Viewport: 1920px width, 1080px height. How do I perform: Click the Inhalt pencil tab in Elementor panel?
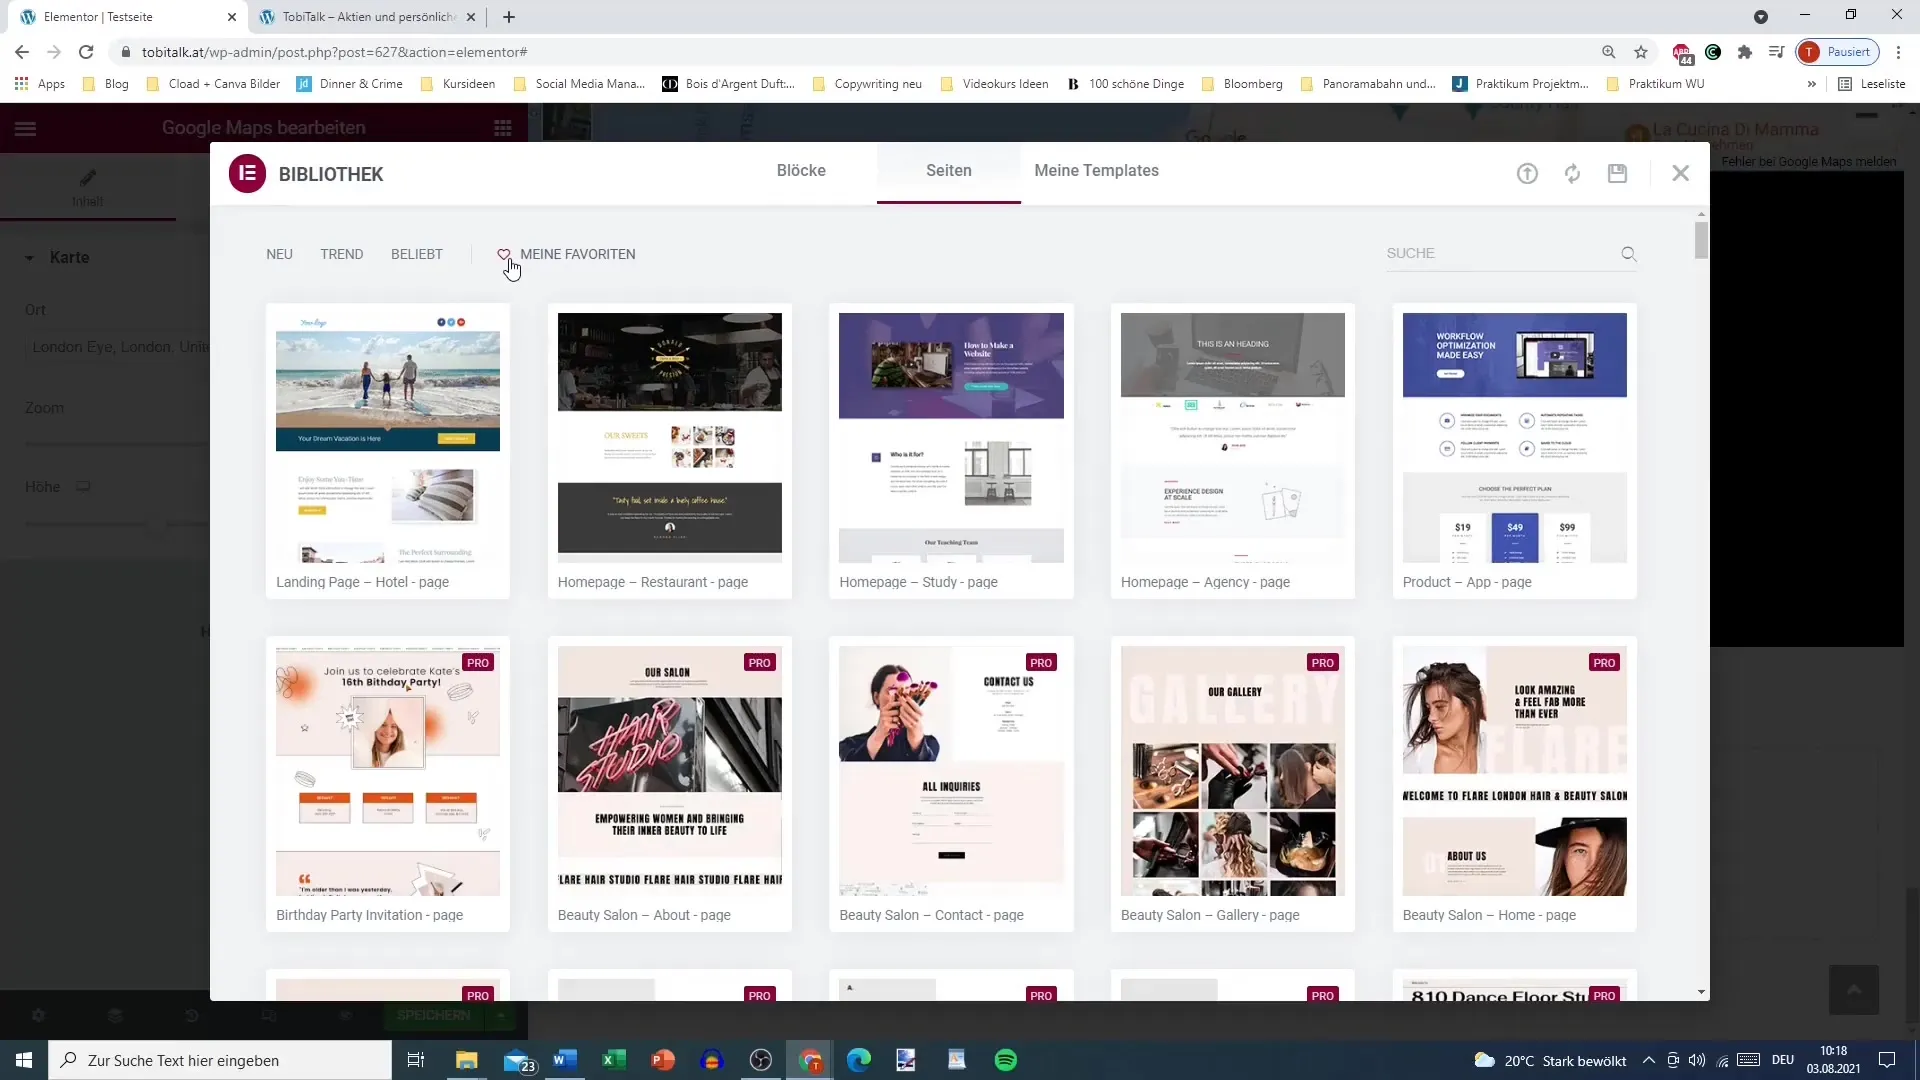pyautogui.click(x=88, y=187)
